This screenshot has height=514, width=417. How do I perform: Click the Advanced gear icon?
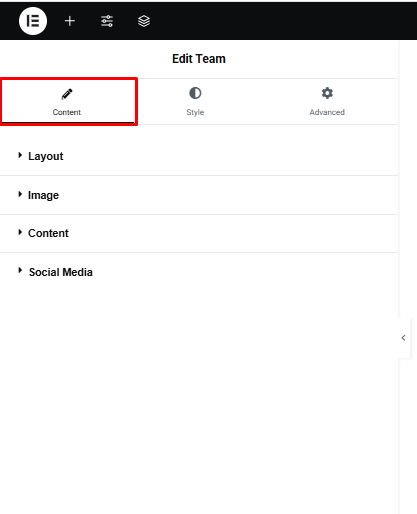(327, 93)
